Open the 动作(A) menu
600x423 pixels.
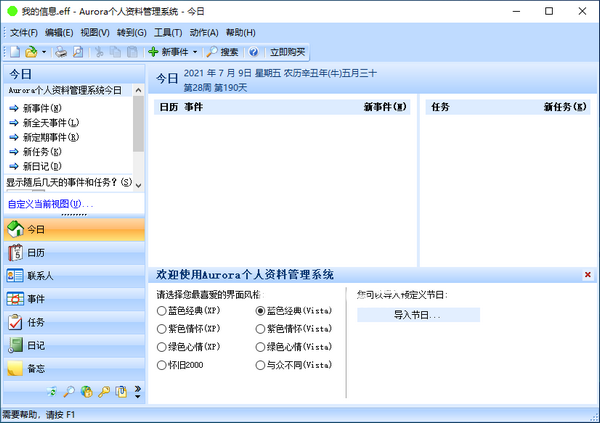(x=204, y=33)
